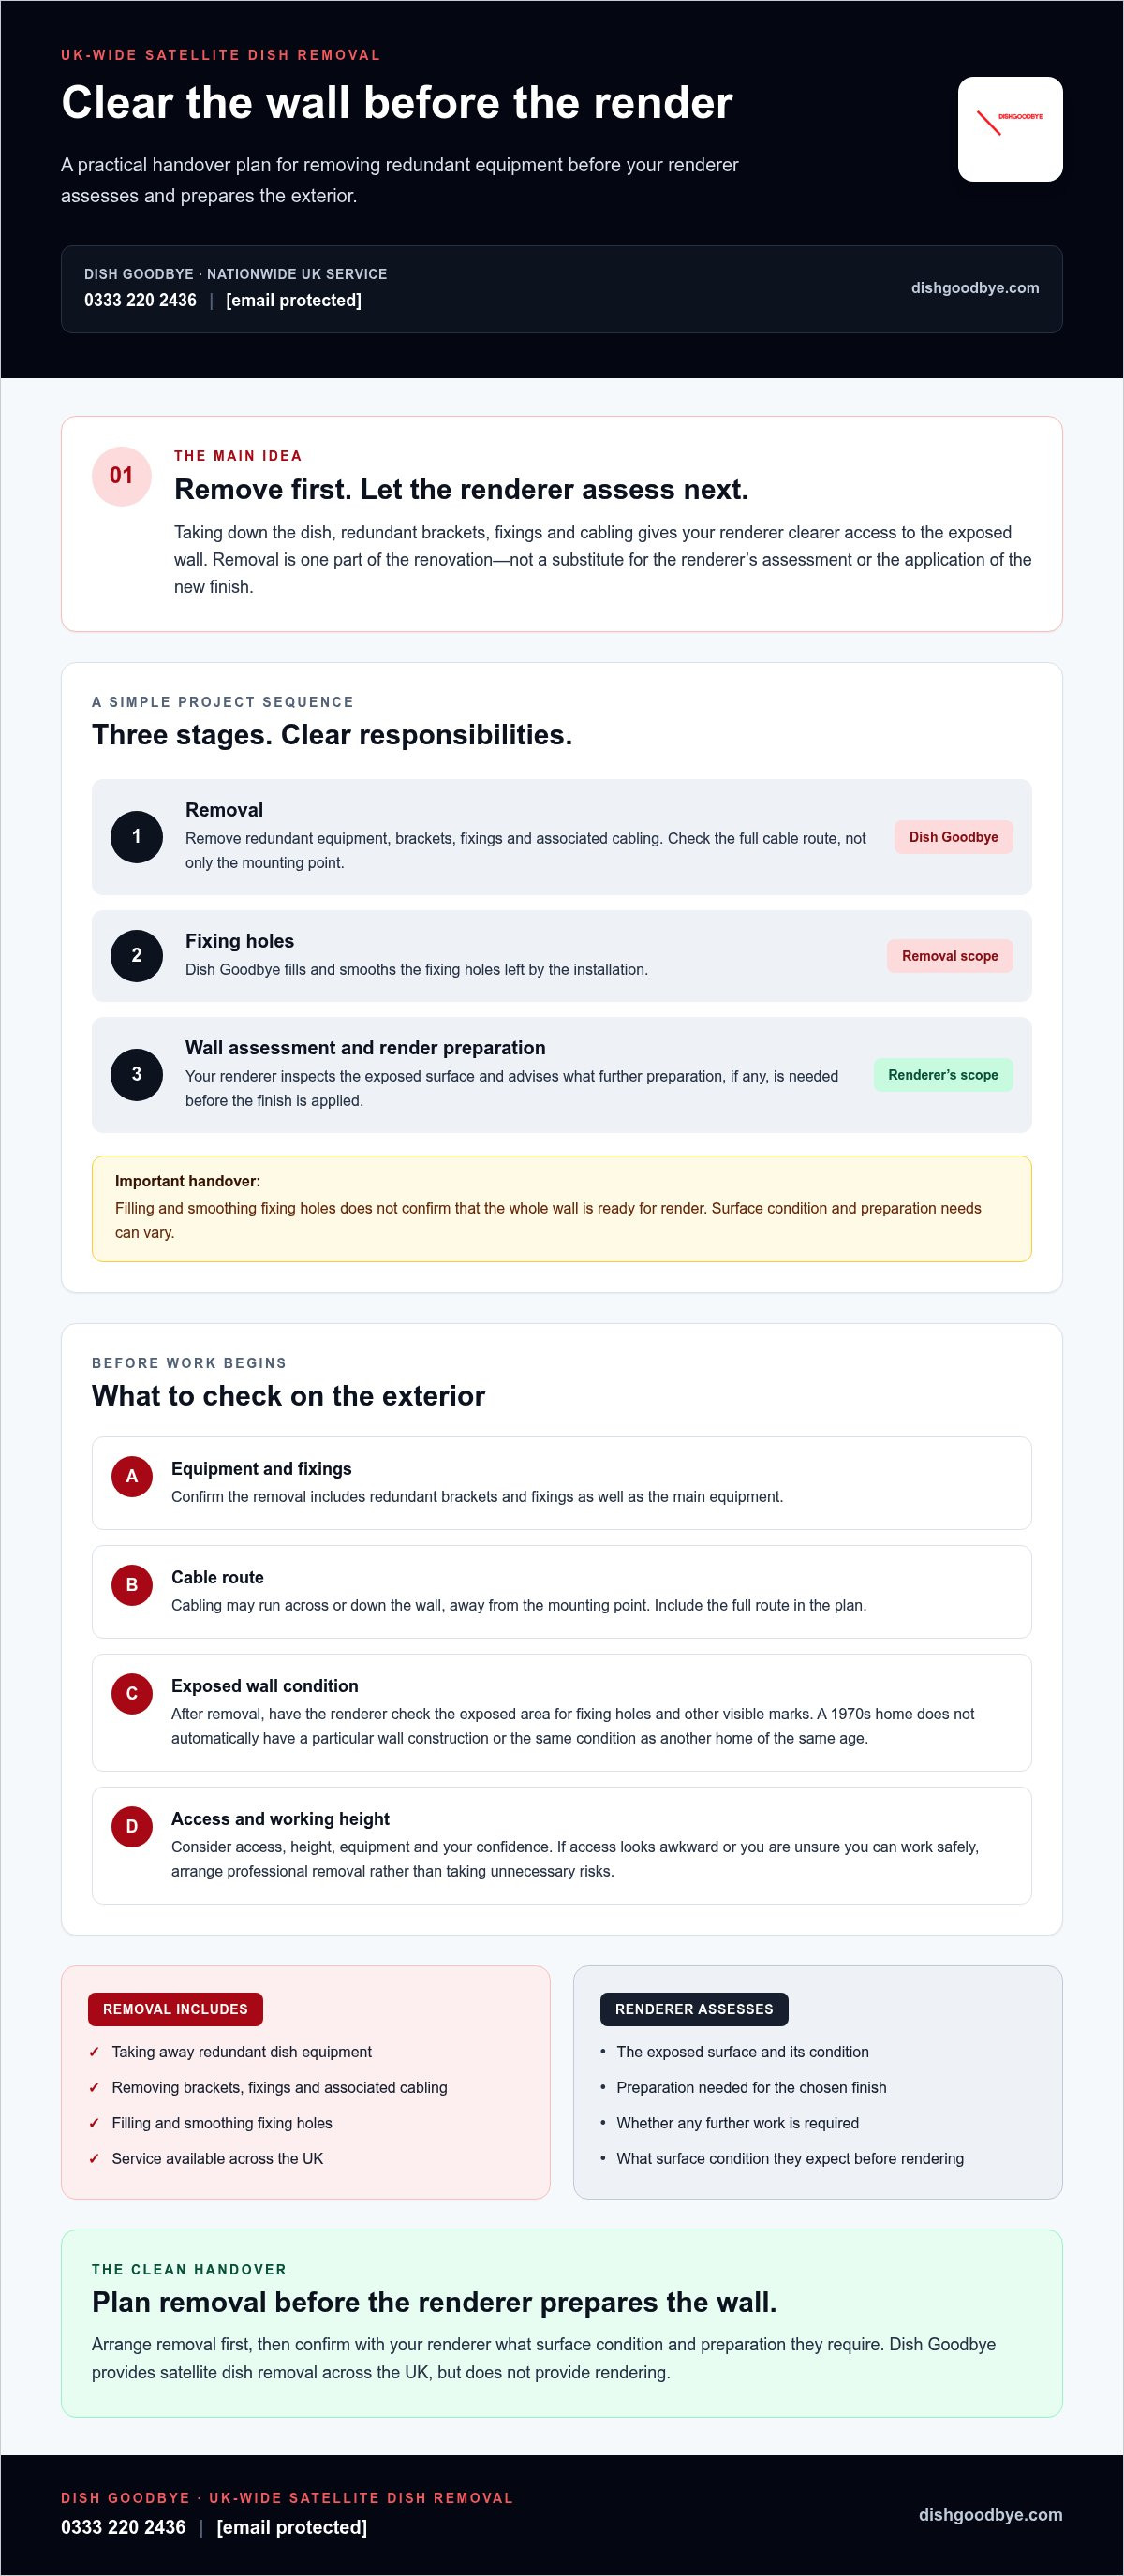
Task: Click the RENDERER ASSESSES dark label
Action: (x=694, y=2009)
